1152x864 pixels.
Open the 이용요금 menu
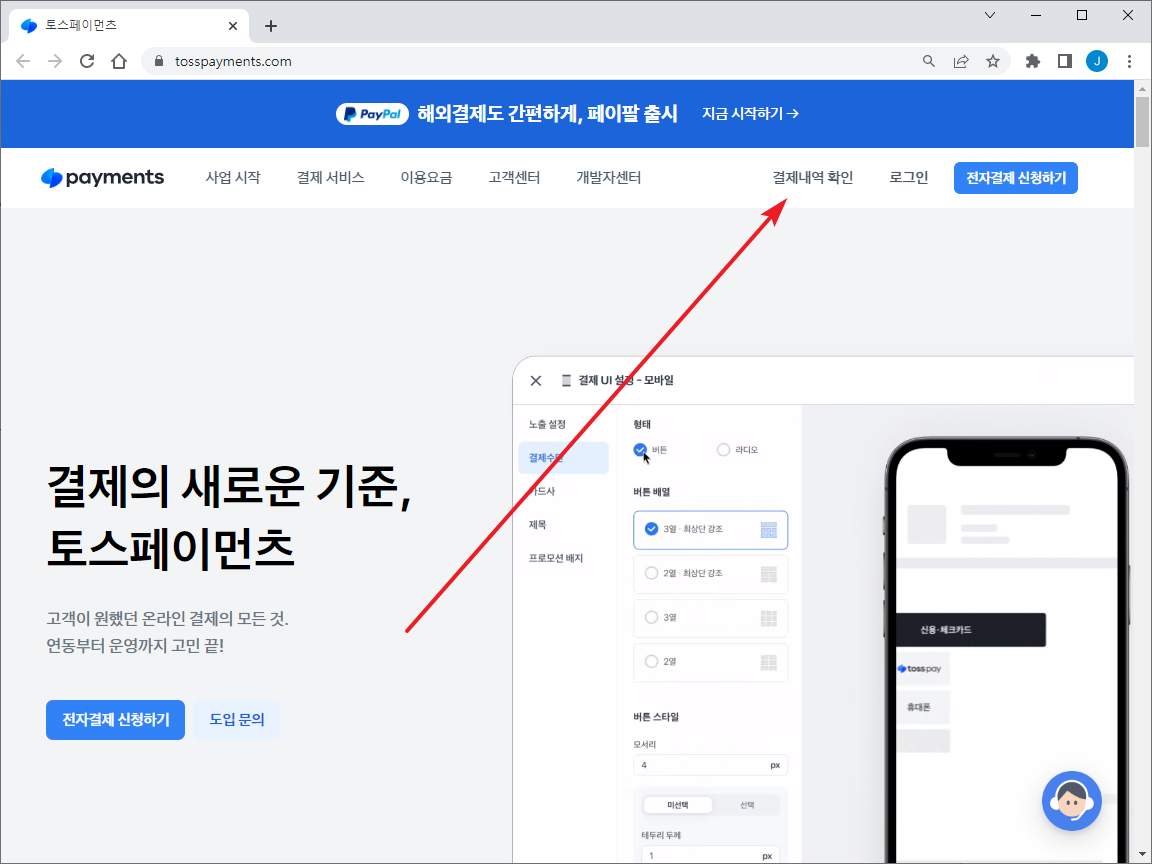tap(426, 177)
